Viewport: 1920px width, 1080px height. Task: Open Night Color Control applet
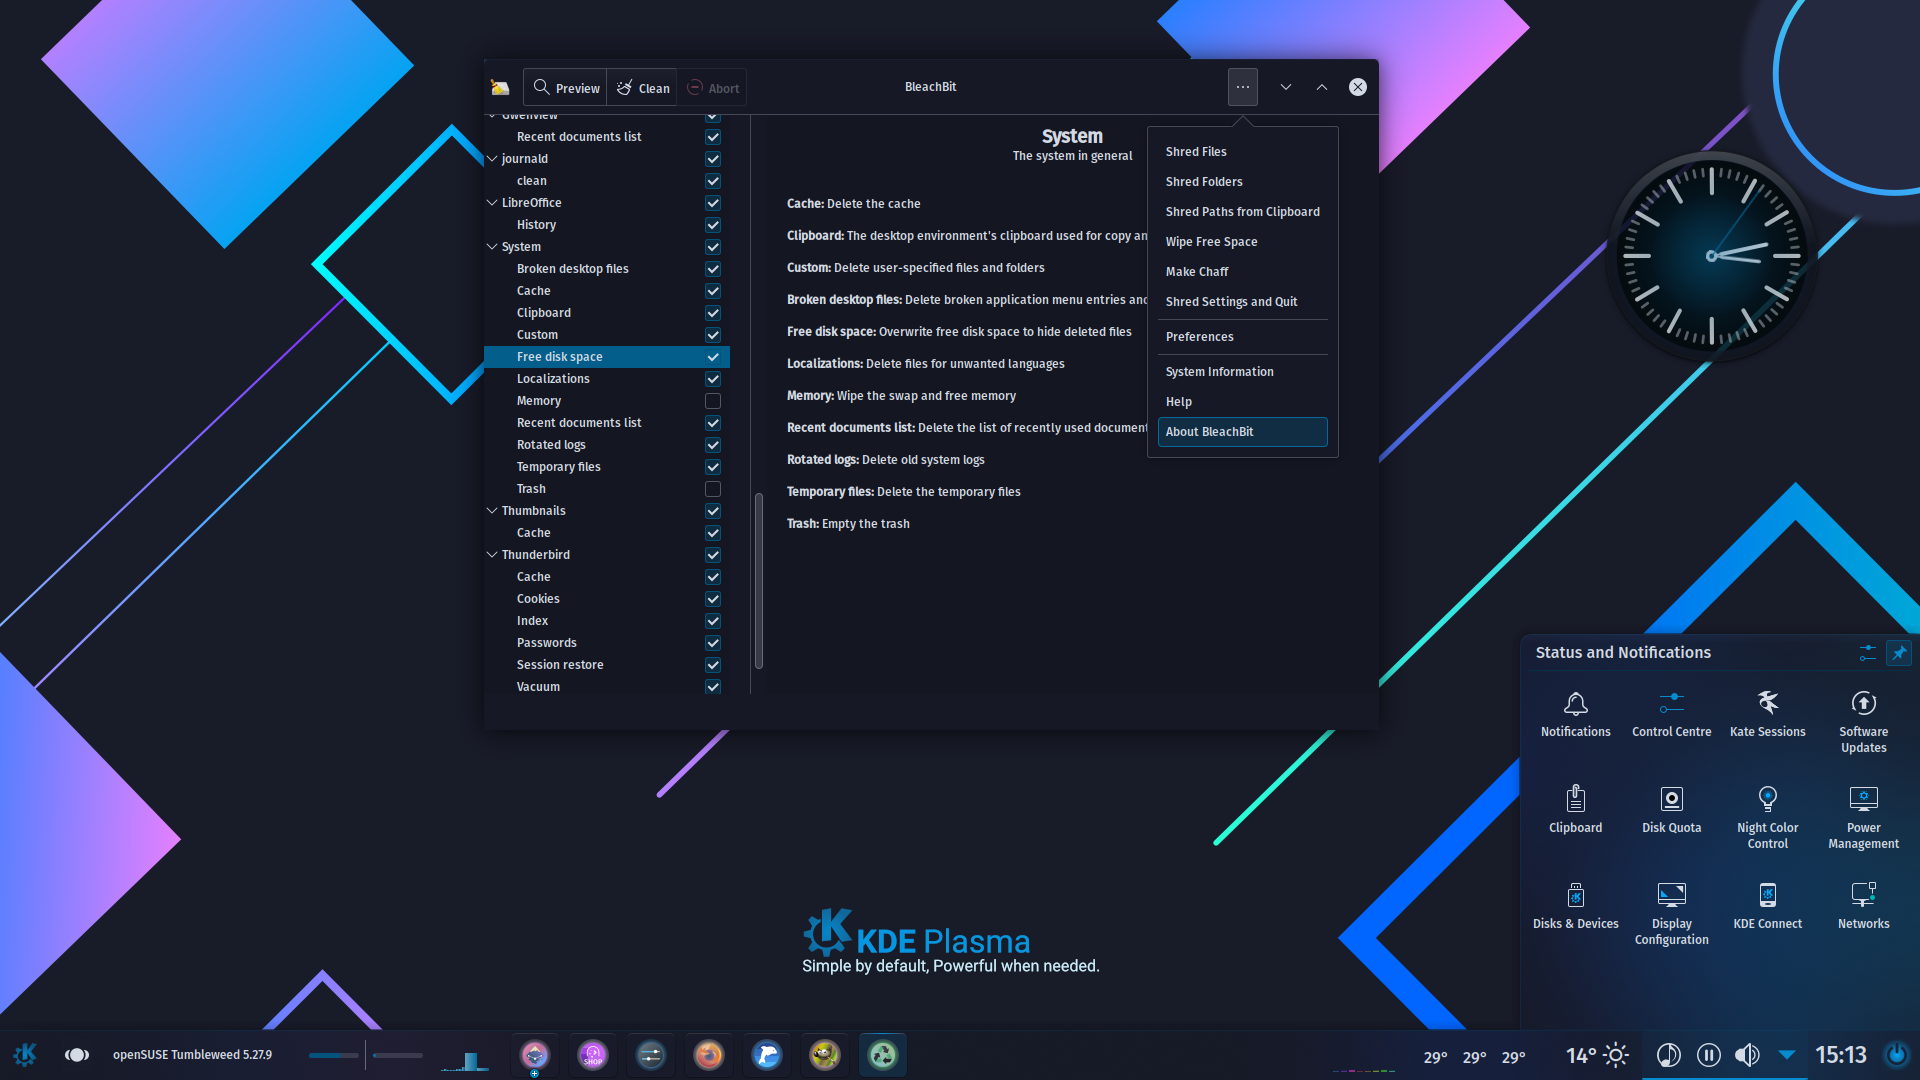[1767, 818]
